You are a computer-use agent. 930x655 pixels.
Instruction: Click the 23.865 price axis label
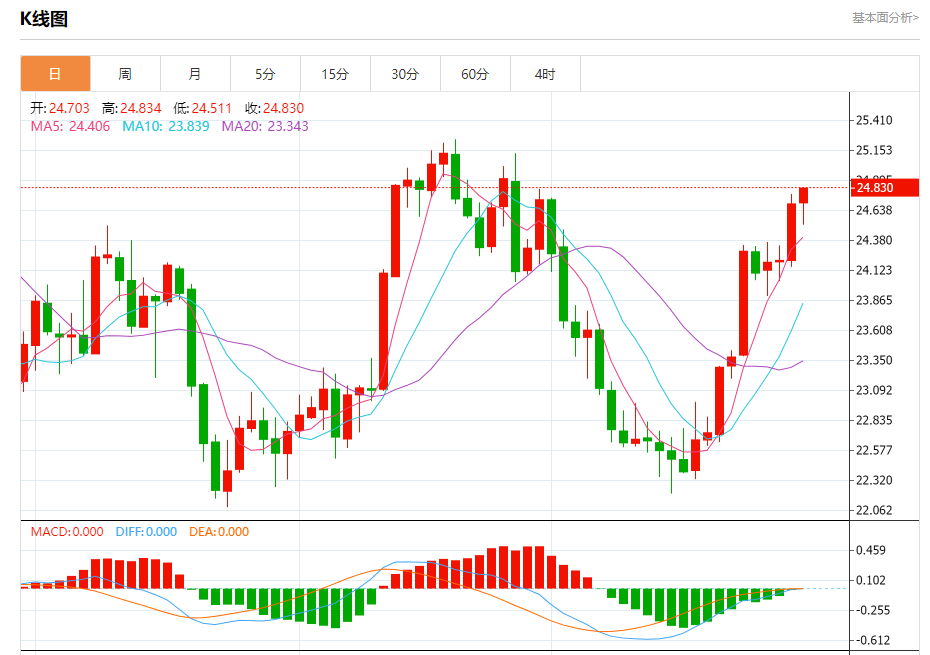874,300
